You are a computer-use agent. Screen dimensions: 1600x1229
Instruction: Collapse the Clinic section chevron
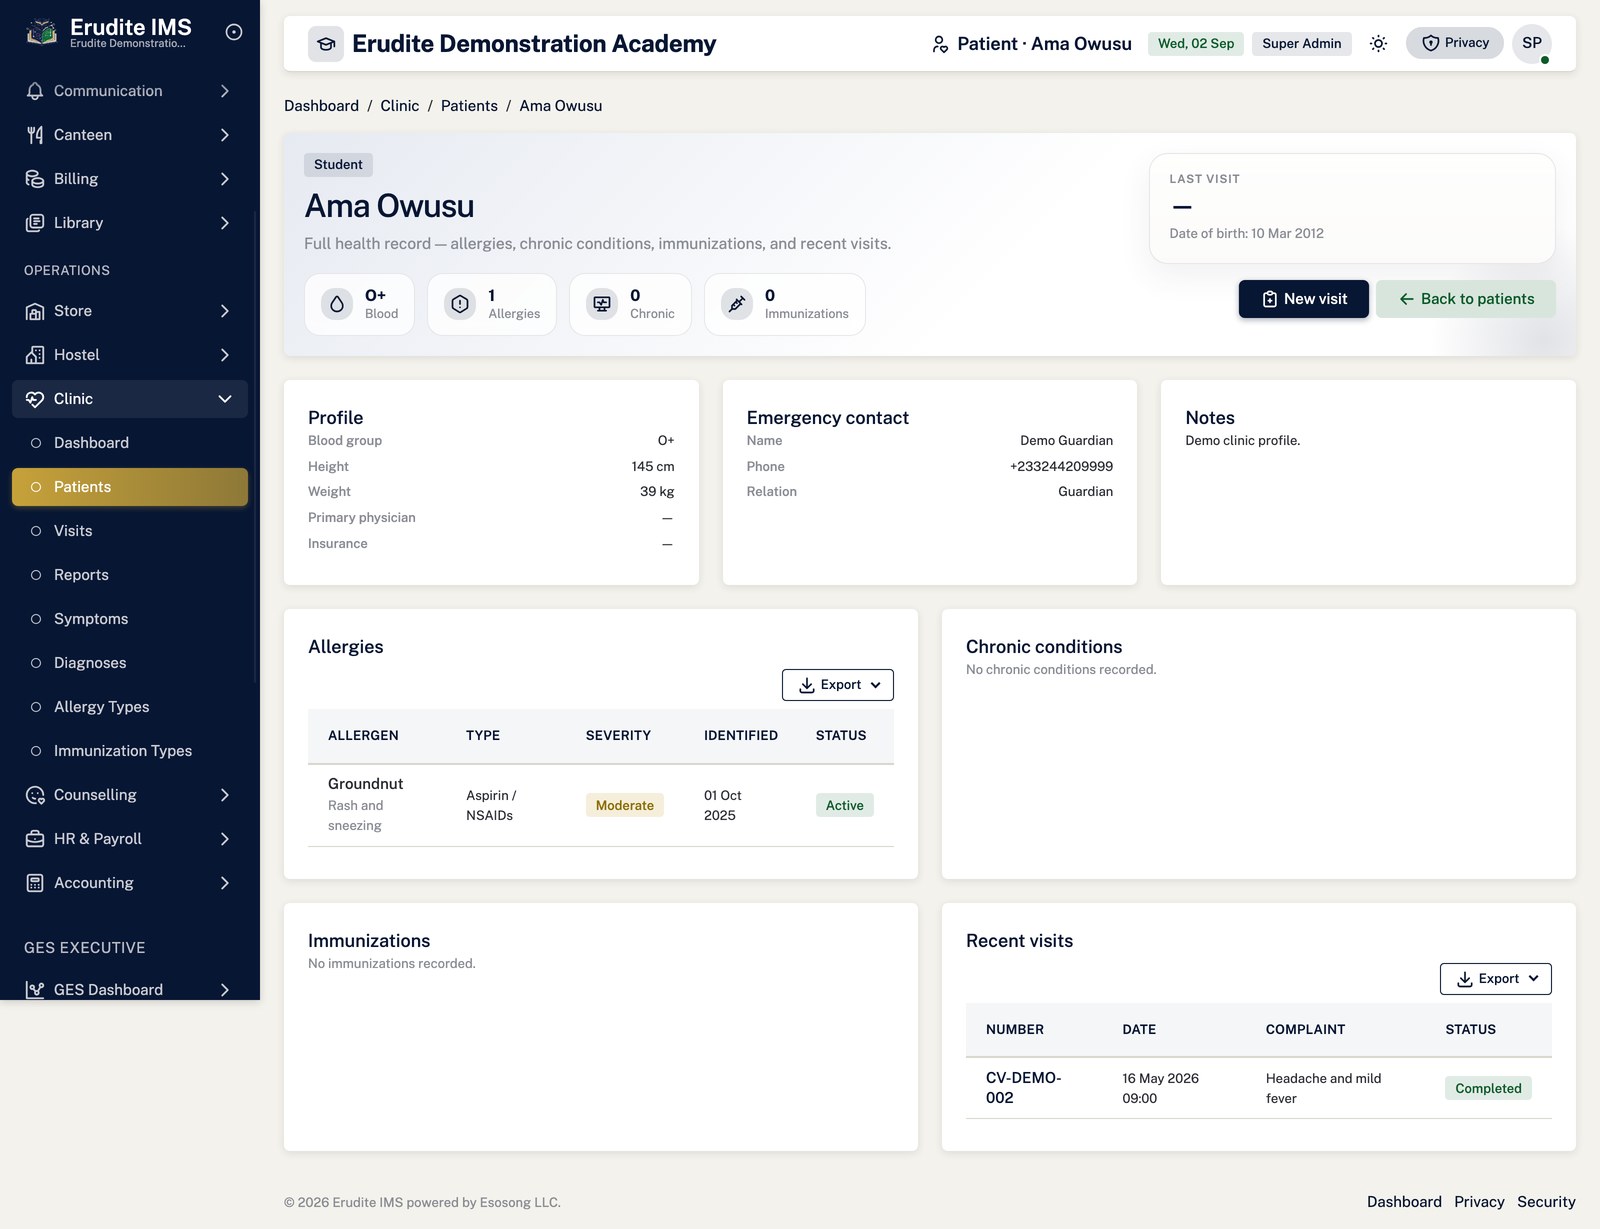[x=225, y=399]
